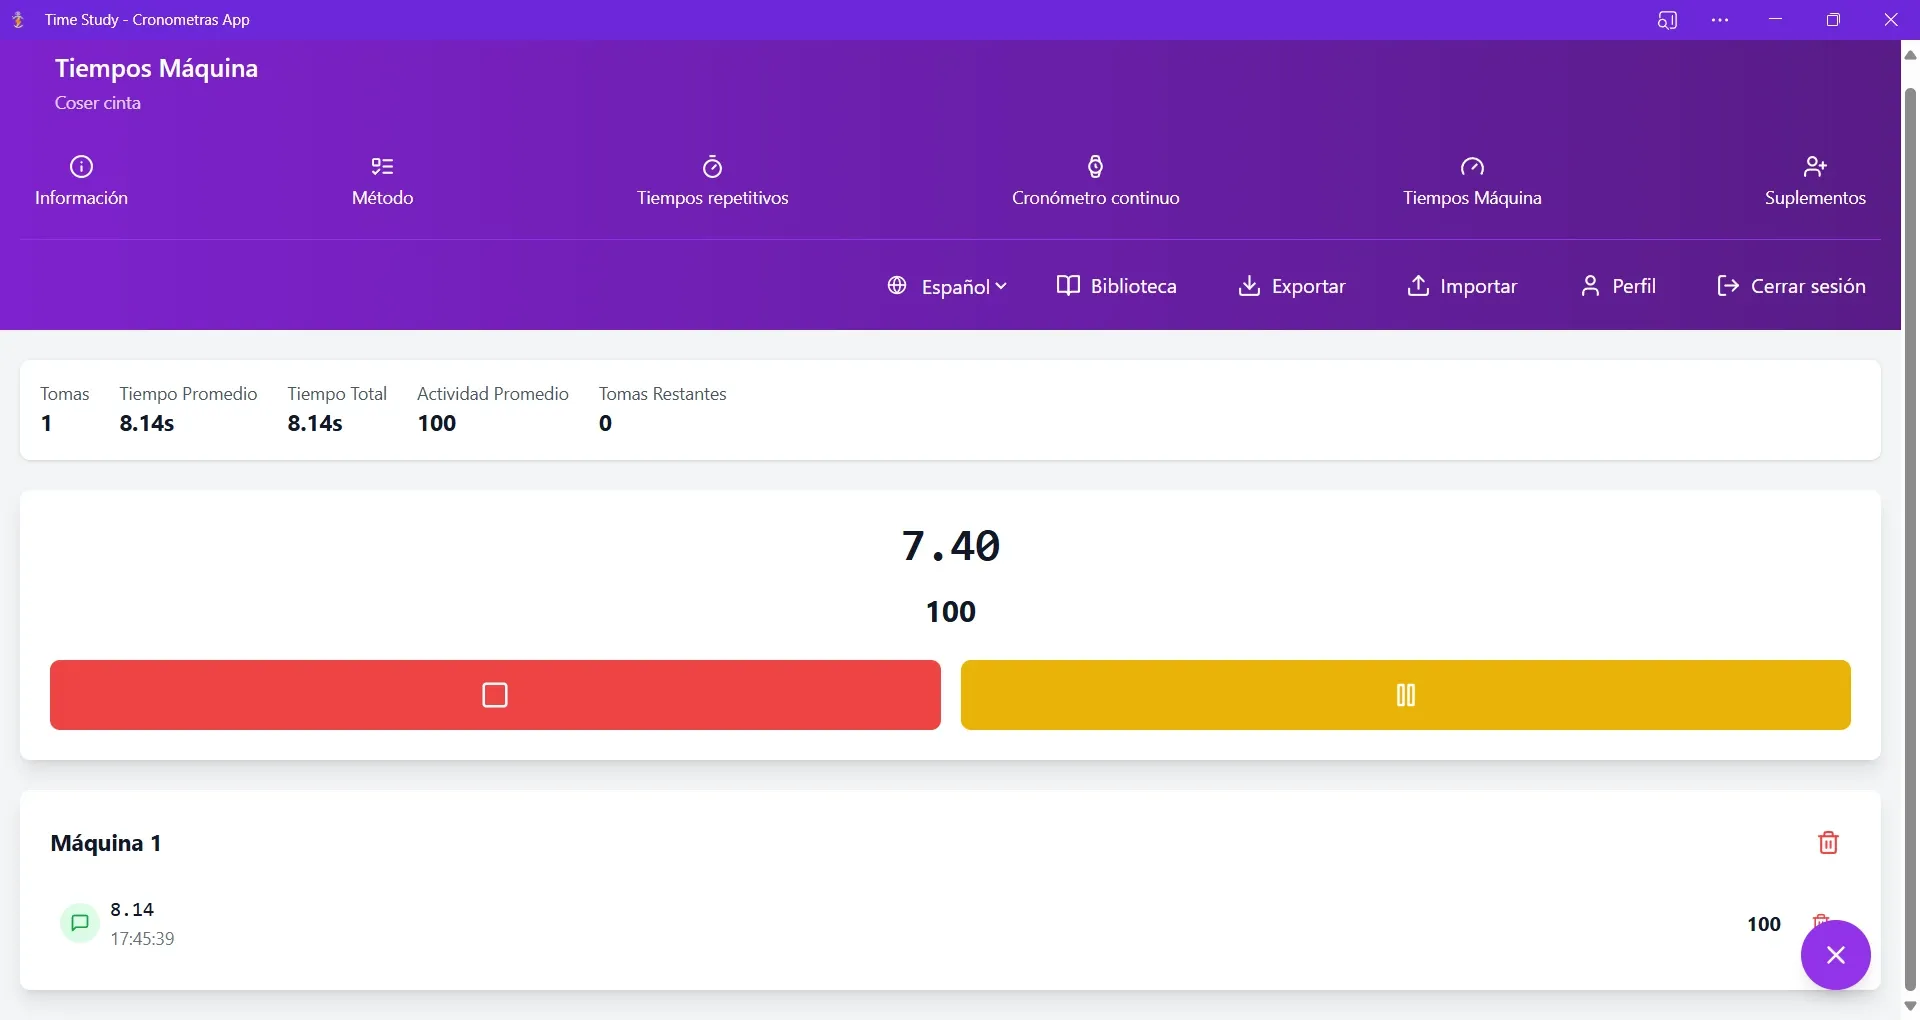Click the user icon beside Perfil
Viewport: 1920px width, 1020px height.
point(1590,286)
